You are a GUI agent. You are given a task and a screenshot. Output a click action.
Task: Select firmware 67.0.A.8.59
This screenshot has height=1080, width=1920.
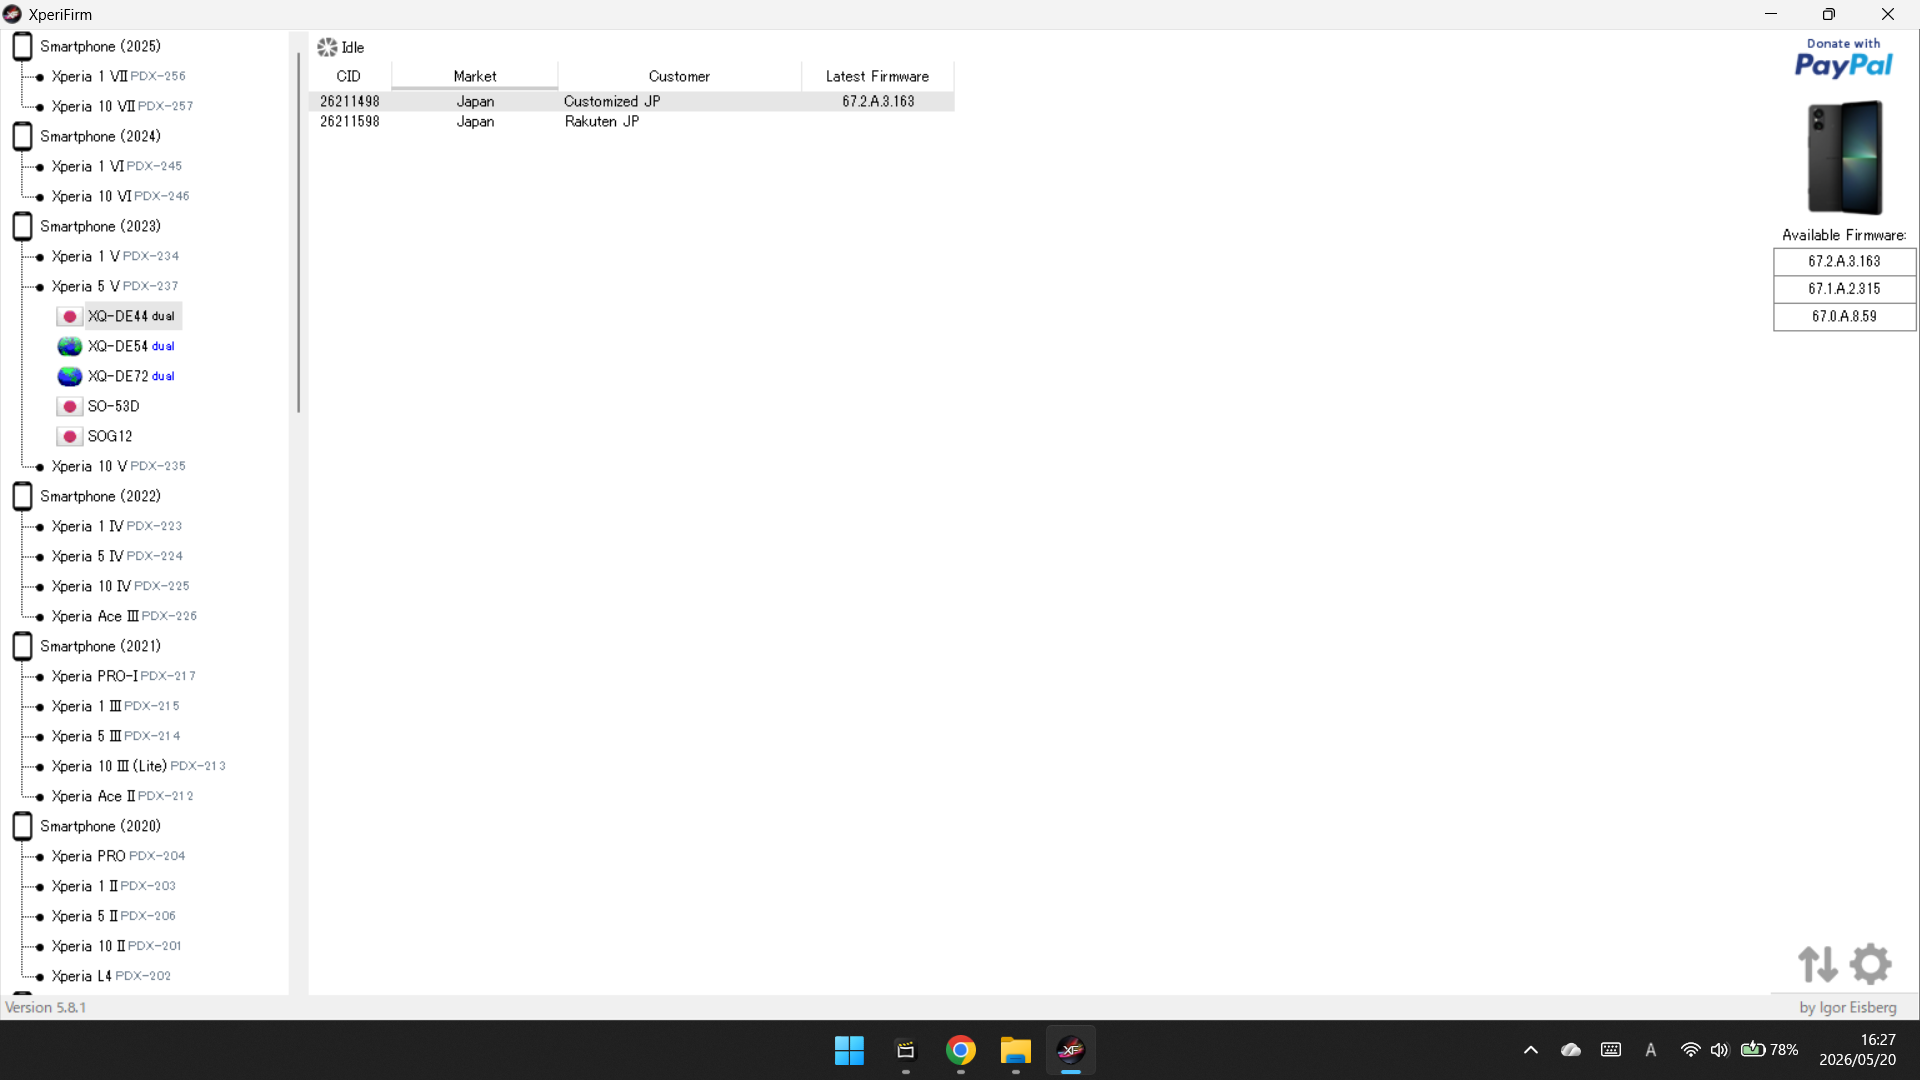click(1844, 316)
